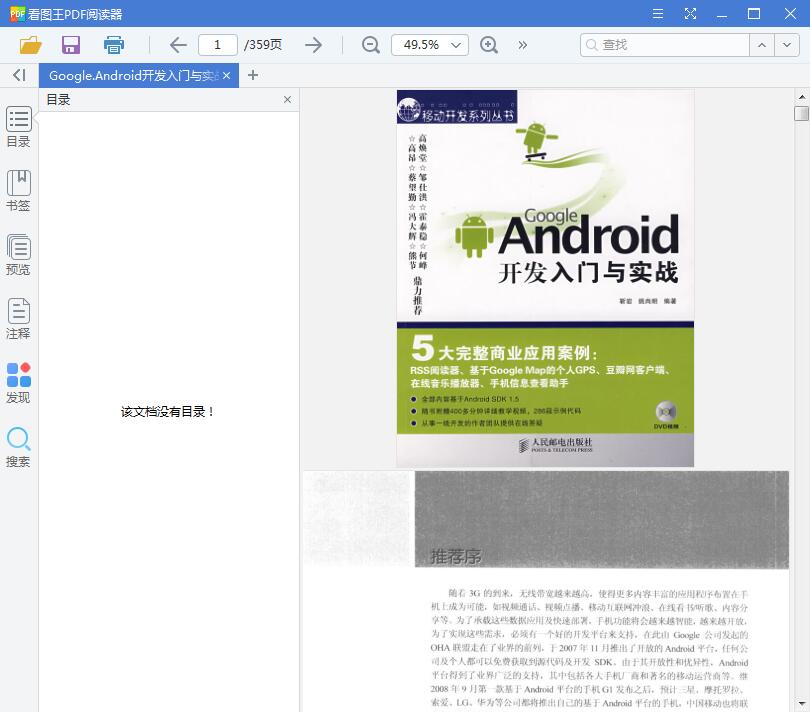810x712 pixels.
Task: Open the hamburger menu in the title bar
Action: point(657,14)
